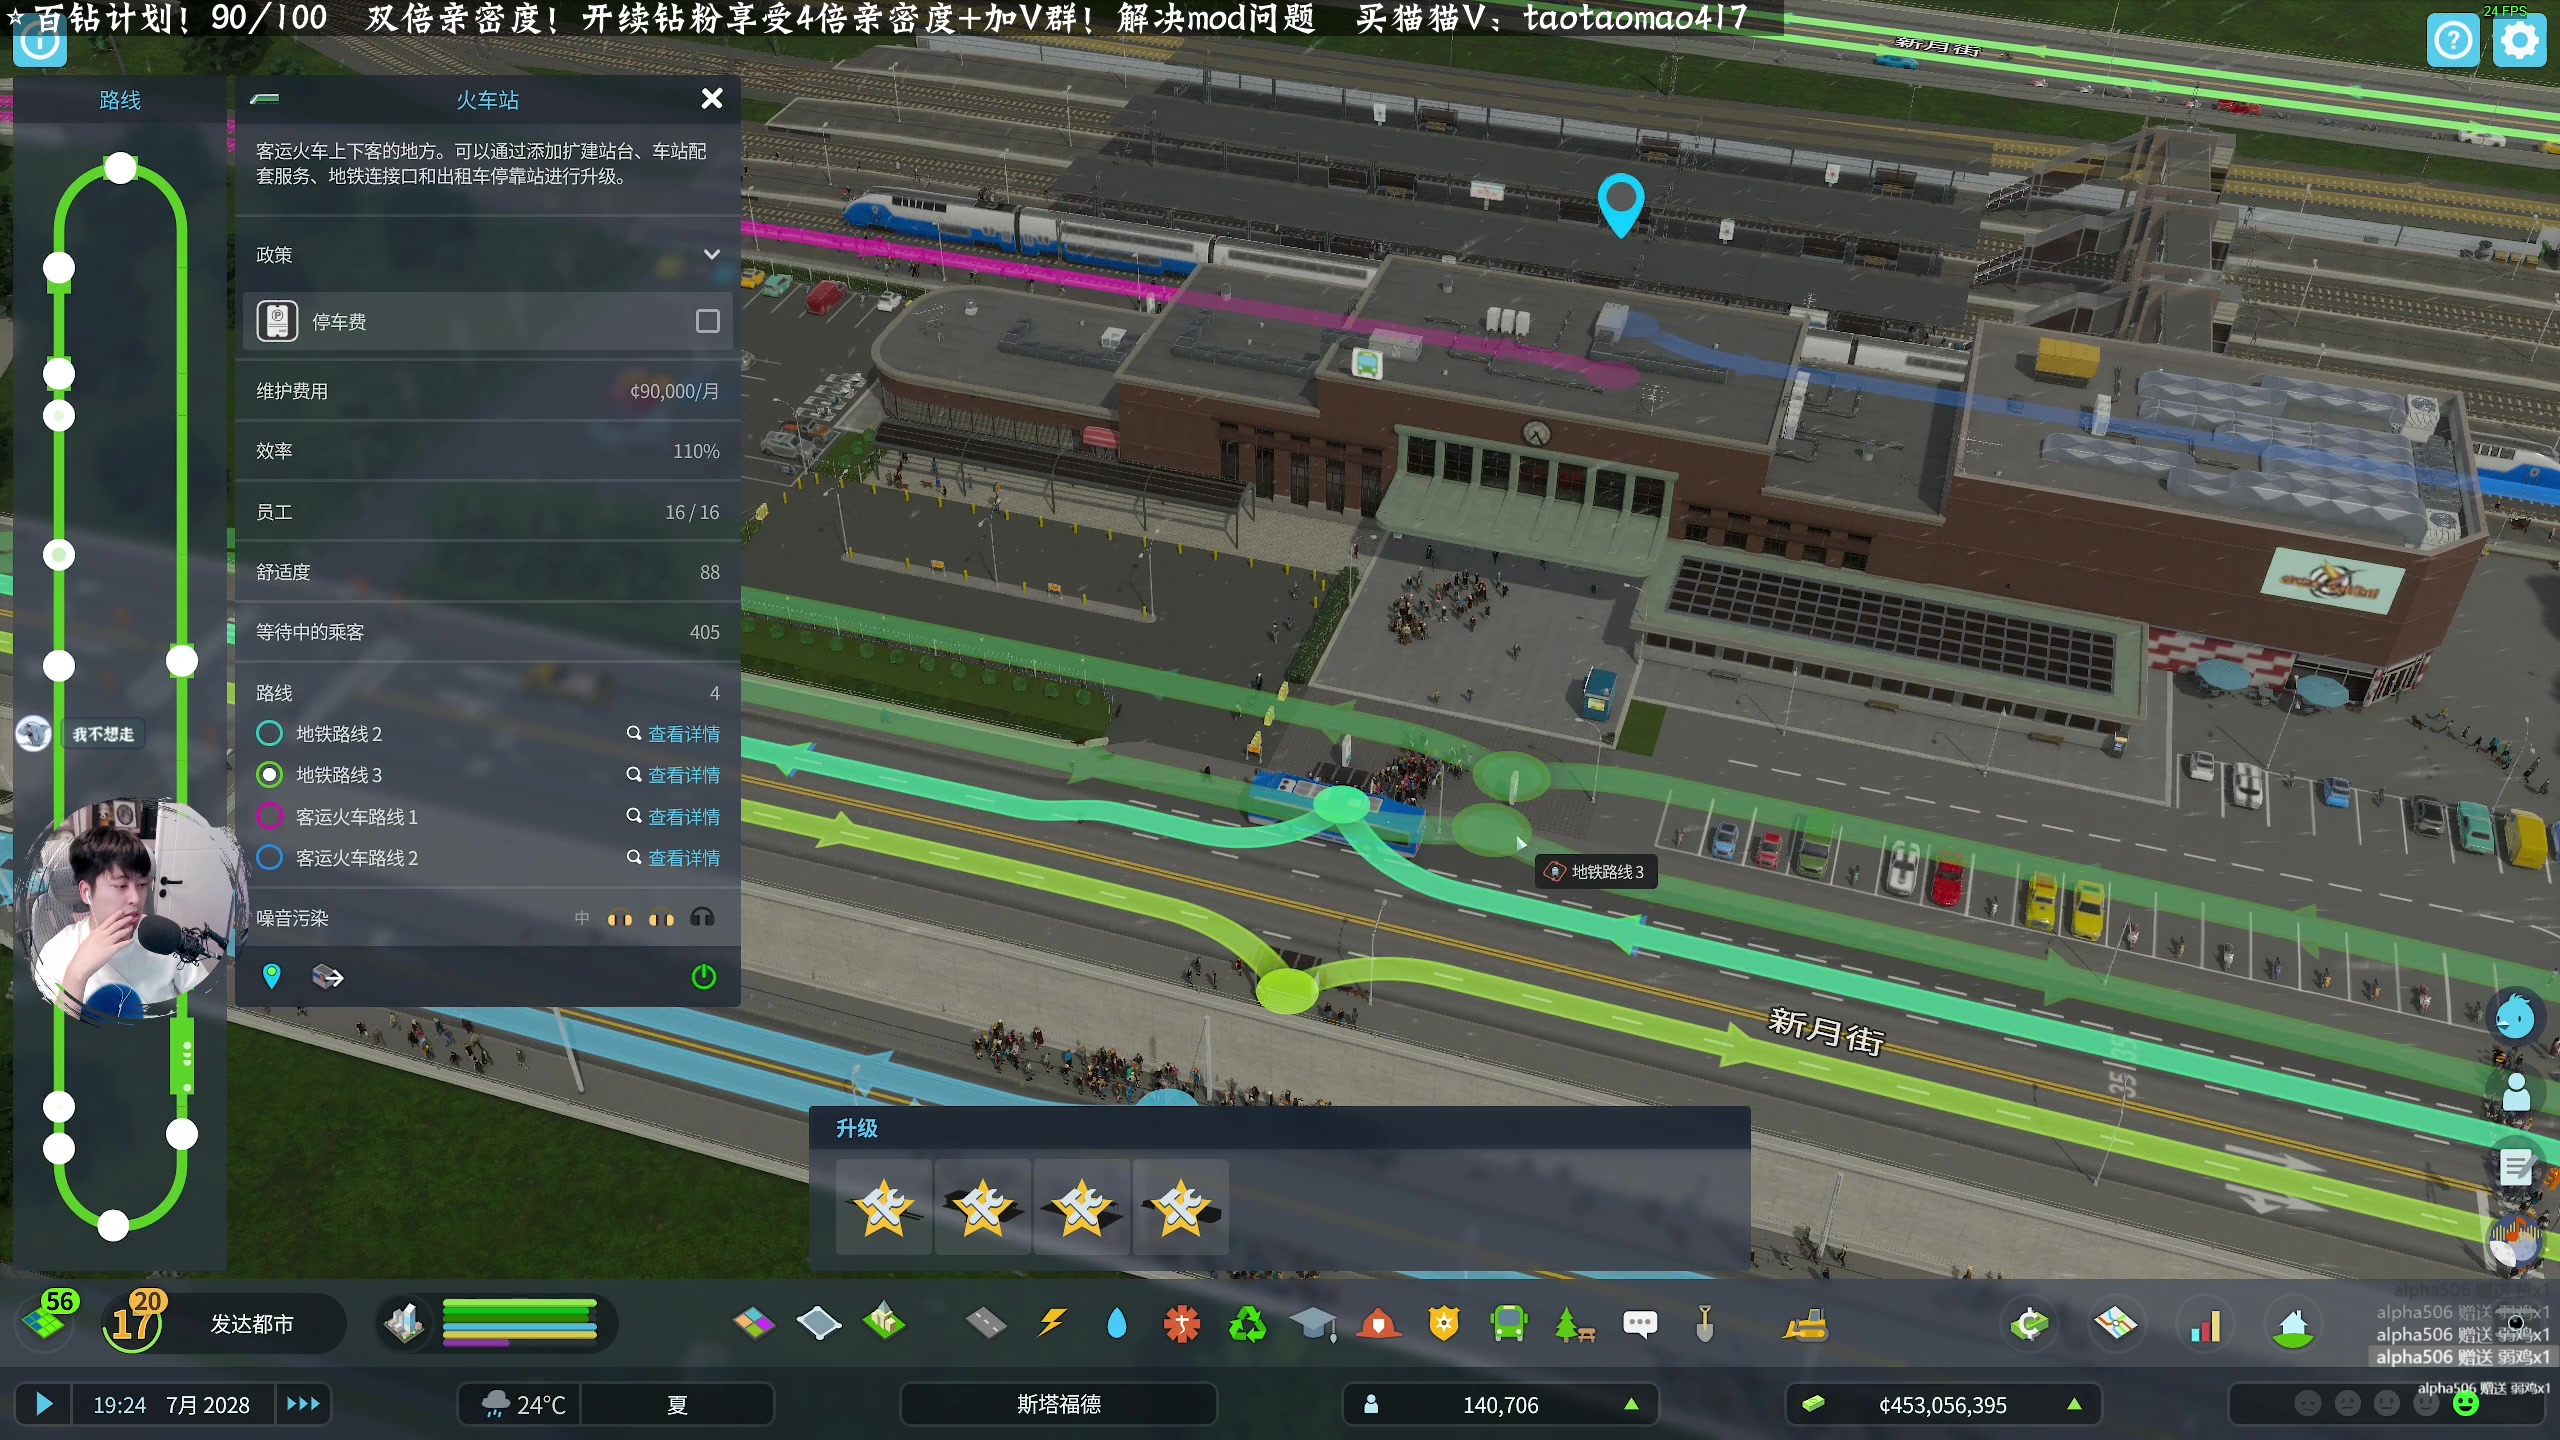
Task: Open 查看详情 for 客运火车路线 2
Action: tap(673, 858)
